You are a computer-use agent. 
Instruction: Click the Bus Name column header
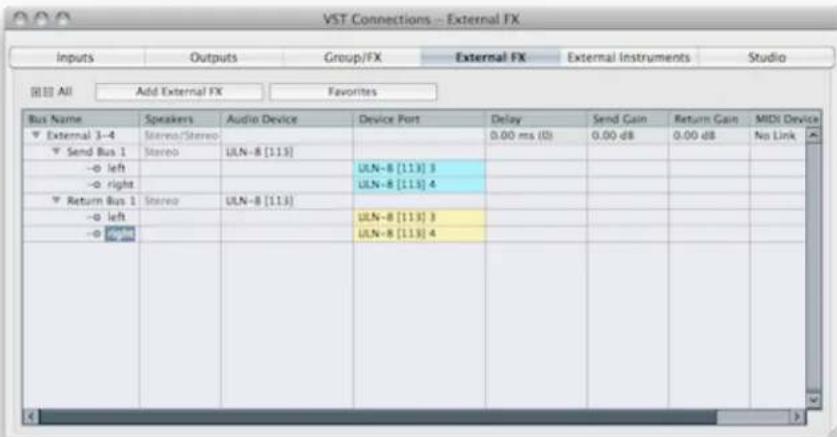tap(81, 119)
